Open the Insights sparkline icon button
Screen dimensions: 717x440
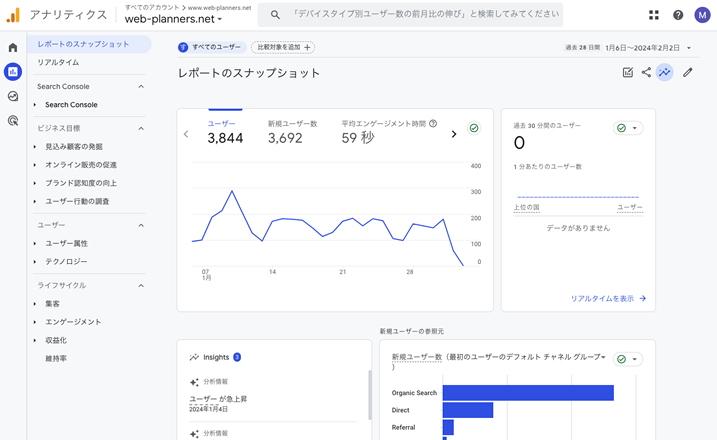click(x=664, y=73)
